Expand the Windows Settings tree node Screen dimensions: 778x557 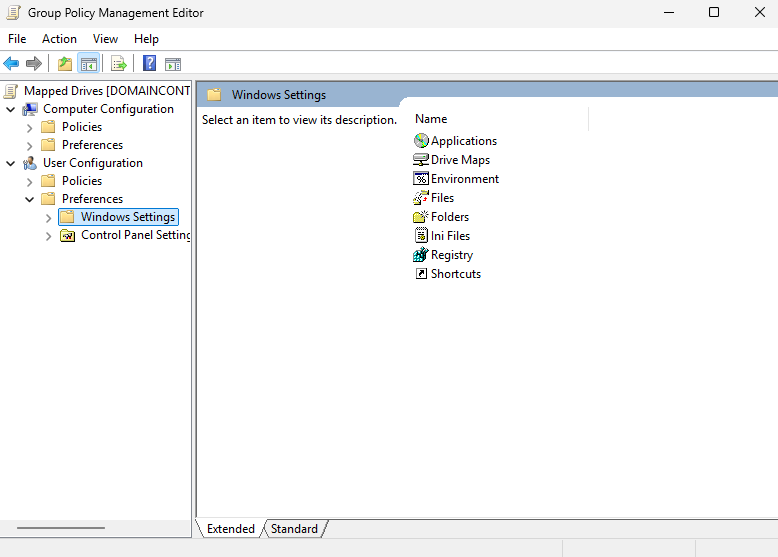coord(49,217)
